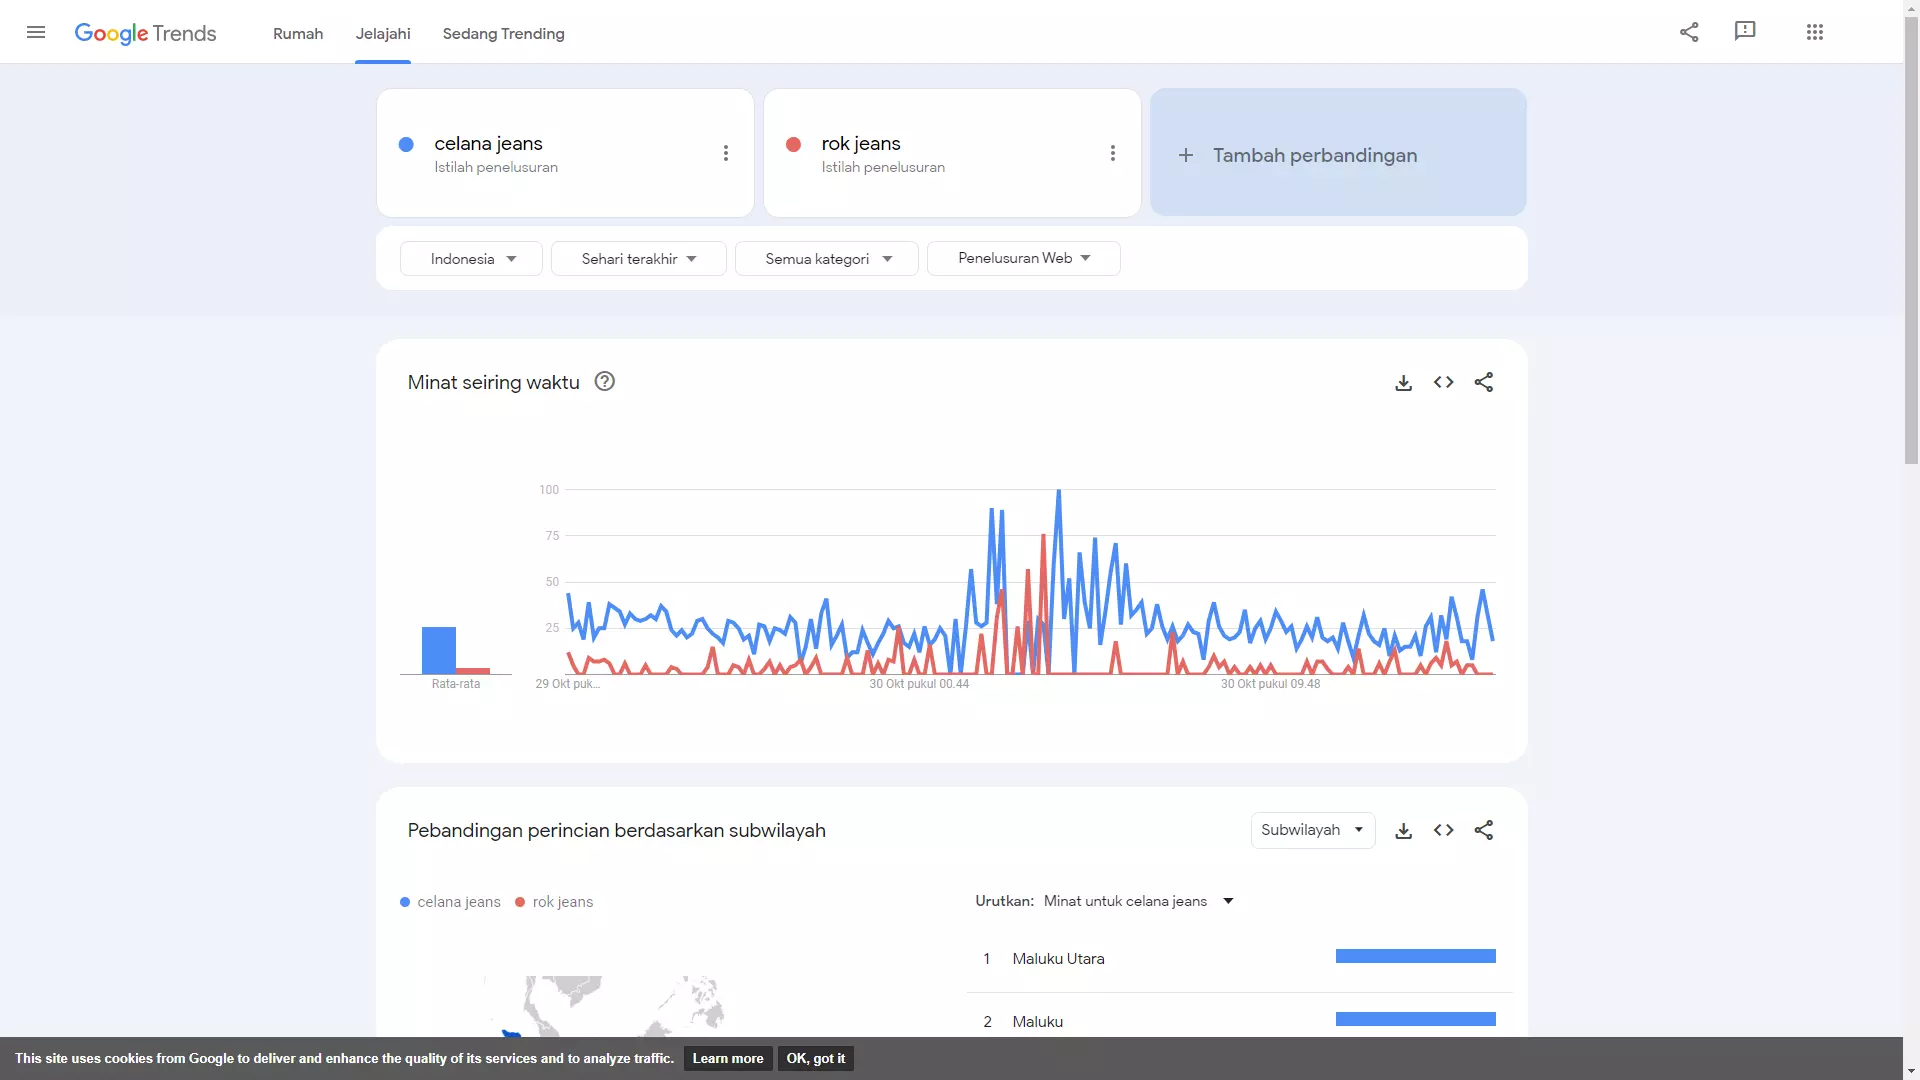Open the Indonesia region dropdown
Screen dimensions: 1920x1080
tap(470, 258)
